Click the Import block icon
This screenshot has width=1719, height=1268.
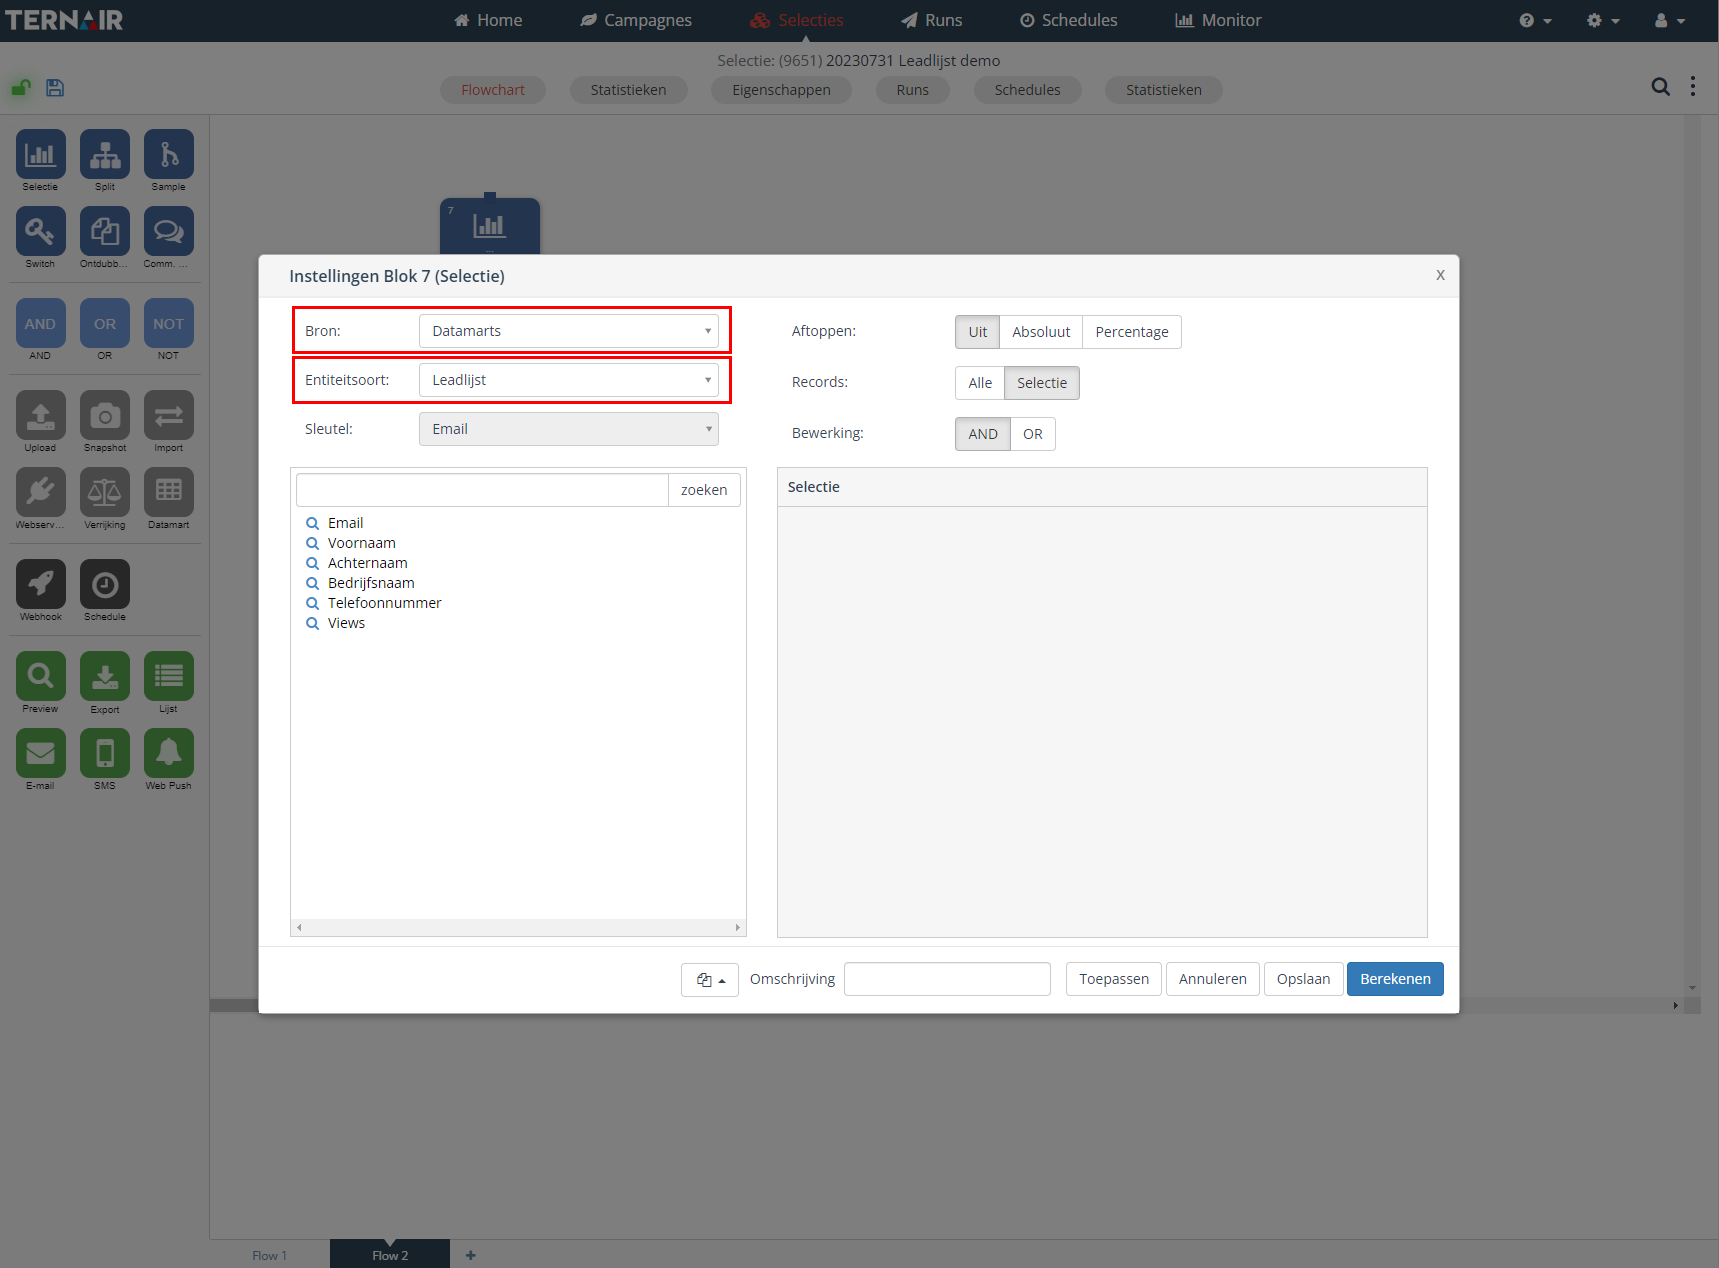tap(169, 415)
